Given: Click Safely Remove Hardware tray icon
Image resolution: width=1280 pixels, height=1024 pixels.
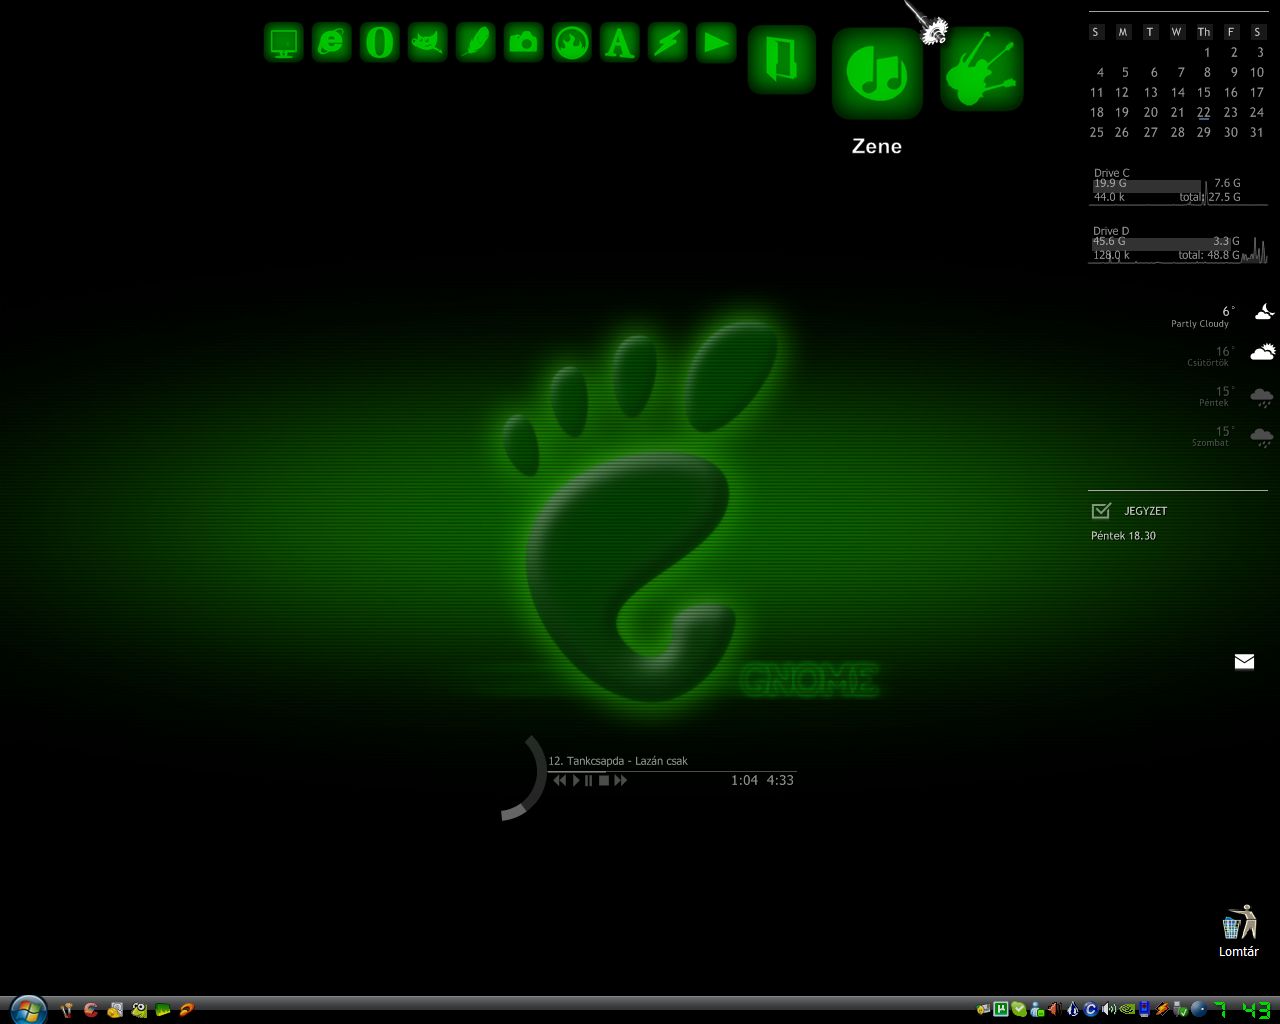Looking at the screenshot, I should (1181, 1009).
